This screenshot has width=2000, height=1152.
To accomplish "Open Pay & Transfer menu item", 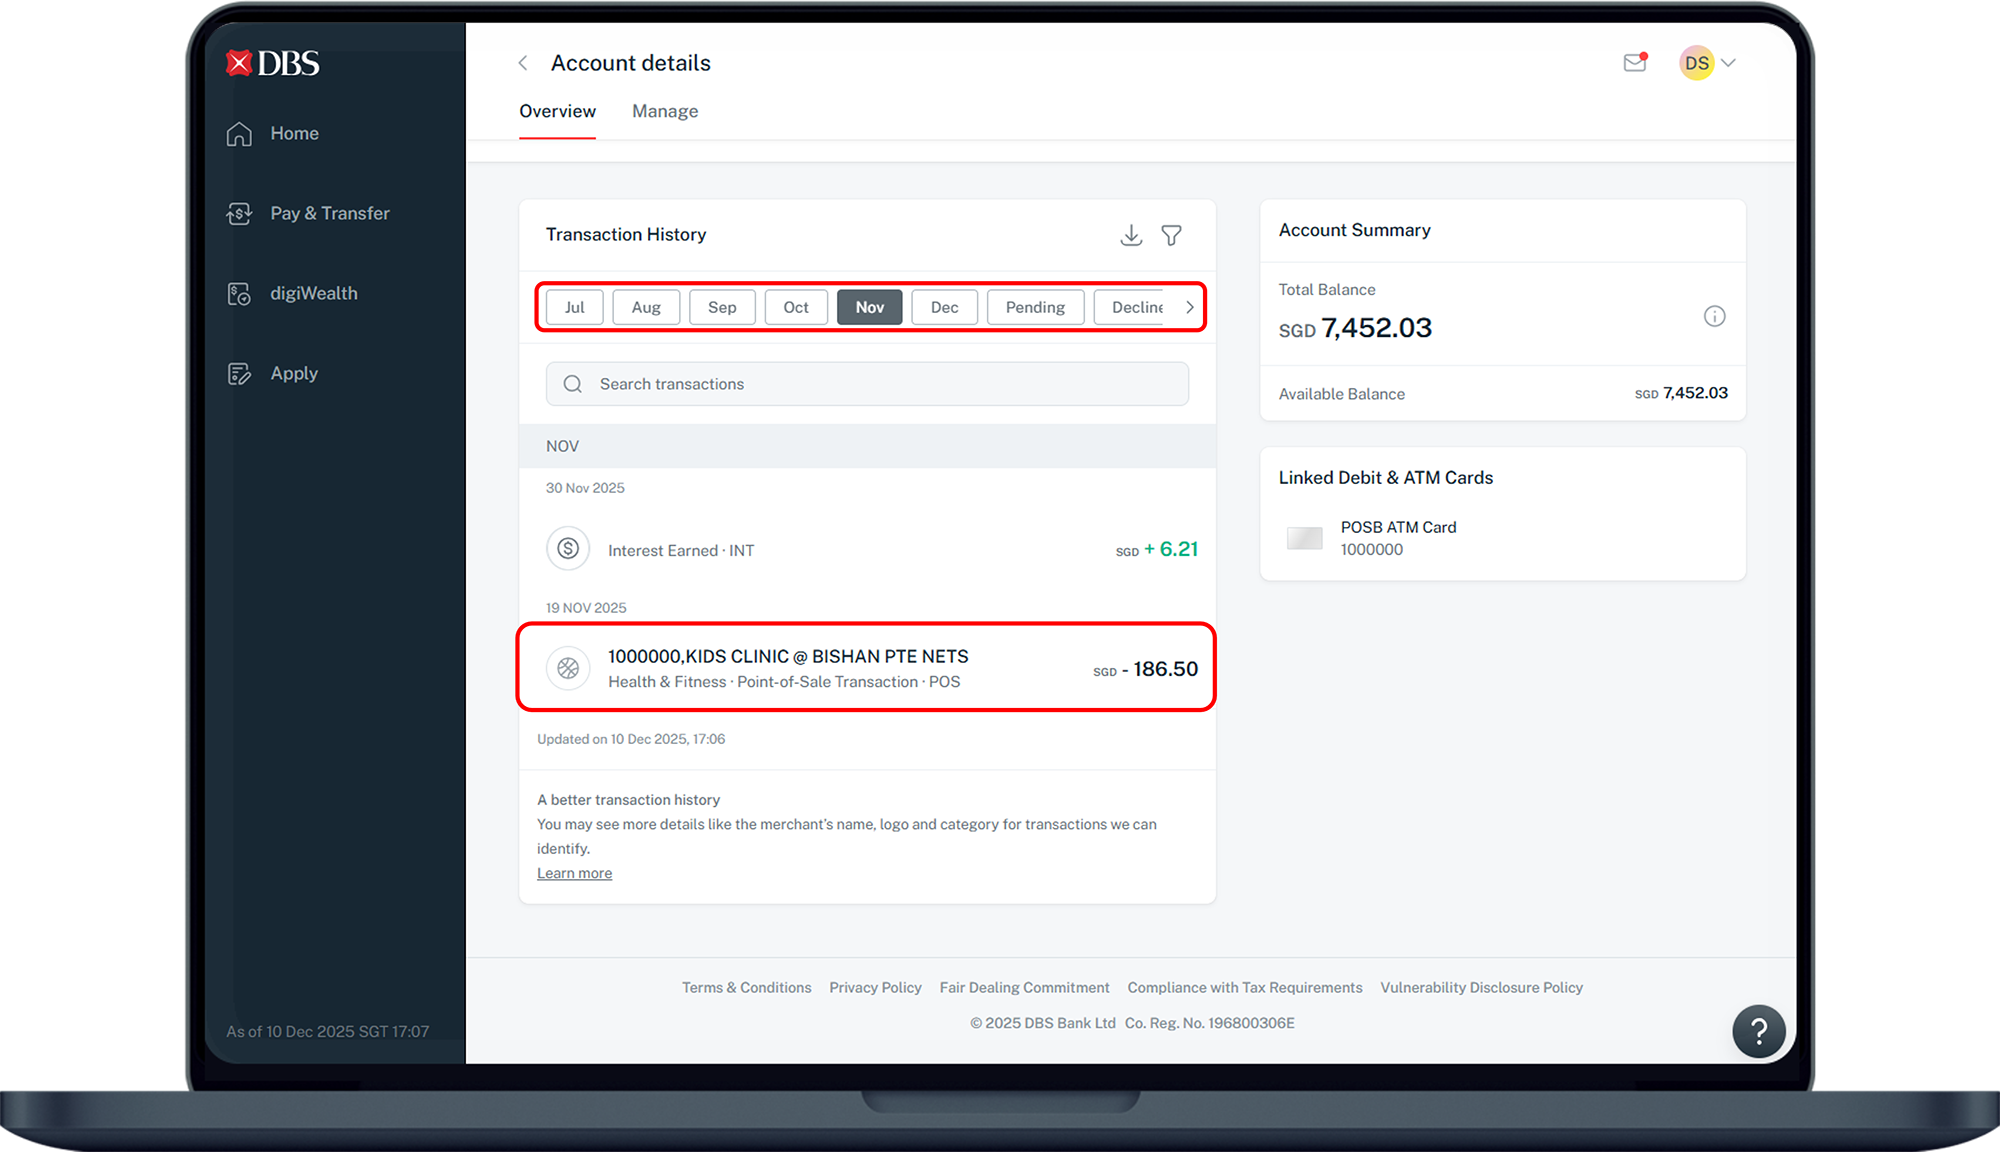I will click(x=329, y=213).
